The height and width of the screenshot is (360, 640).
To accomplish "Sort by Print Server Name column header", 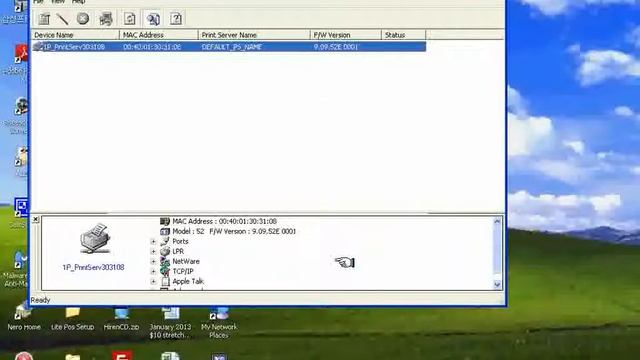I will point(254,35).
